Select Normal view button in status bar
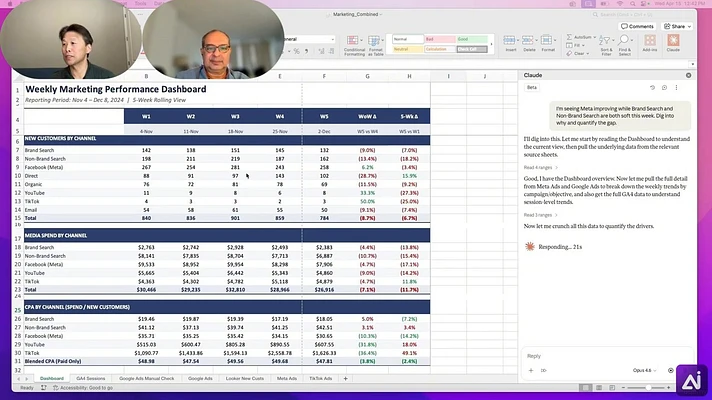The width and height of the screenshot is (712, 400). pos(585,388)
